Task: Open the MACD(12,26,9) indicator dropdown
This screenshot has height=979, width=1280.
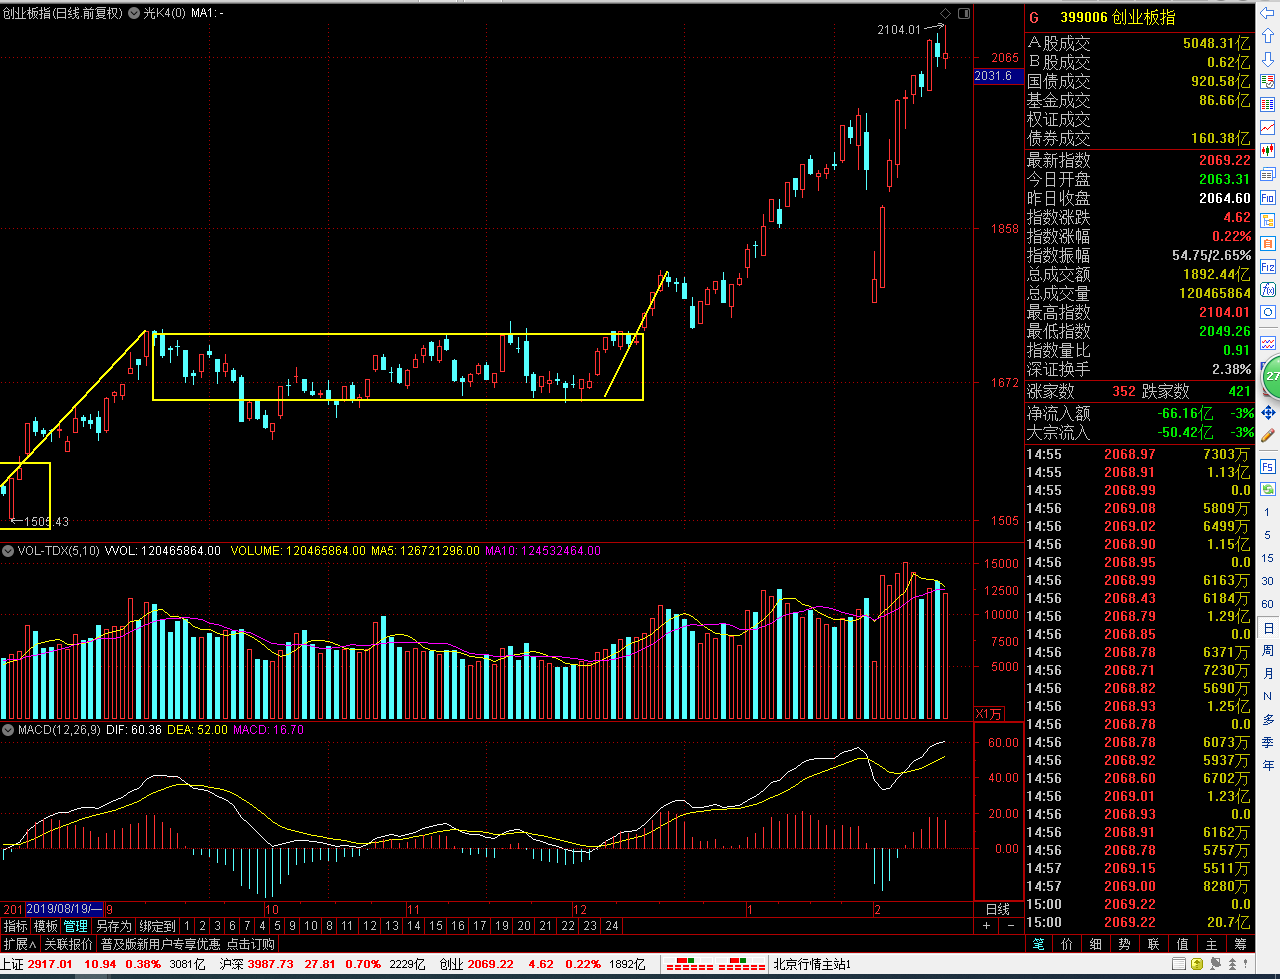Action: click(9, 730)
